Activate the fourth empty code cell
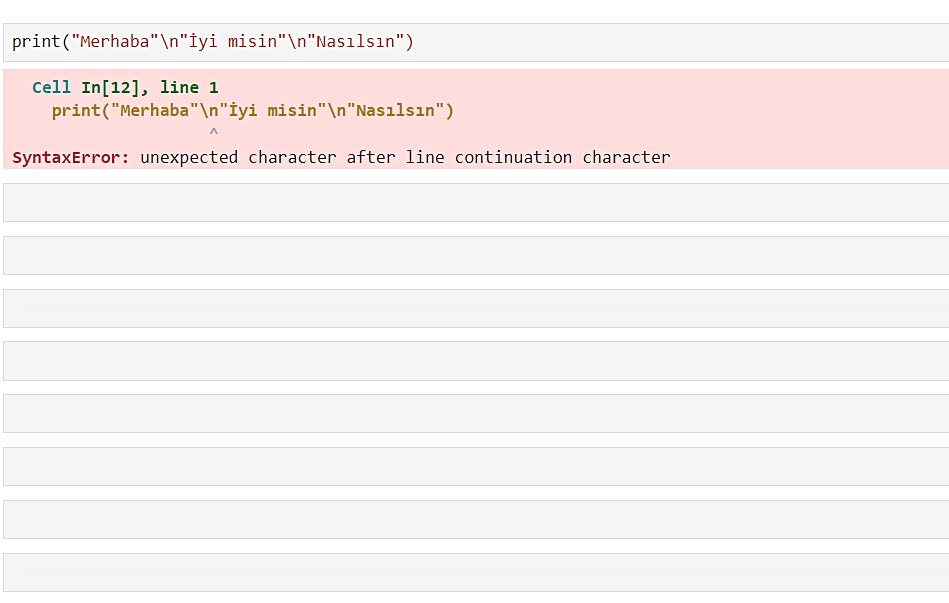Screen dimensions: 949x603 475,361
